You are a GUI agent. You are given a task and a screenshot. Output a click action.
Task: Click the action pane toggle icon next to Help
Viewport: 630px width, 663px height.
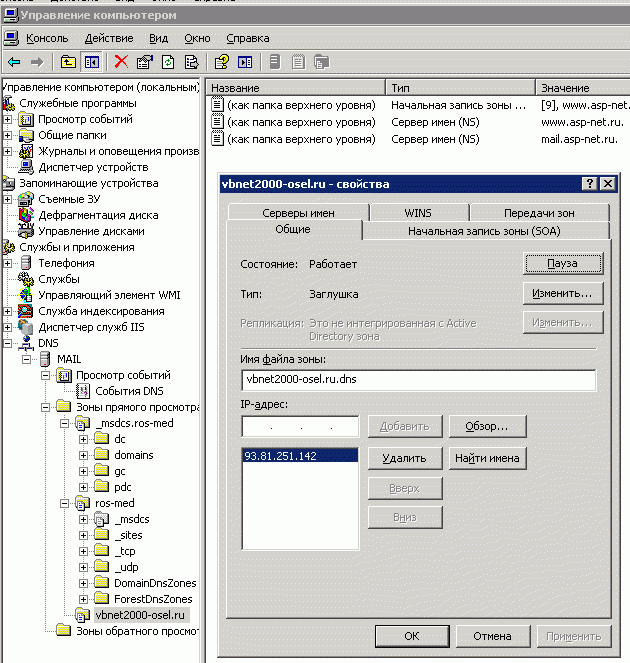[245, 62]
